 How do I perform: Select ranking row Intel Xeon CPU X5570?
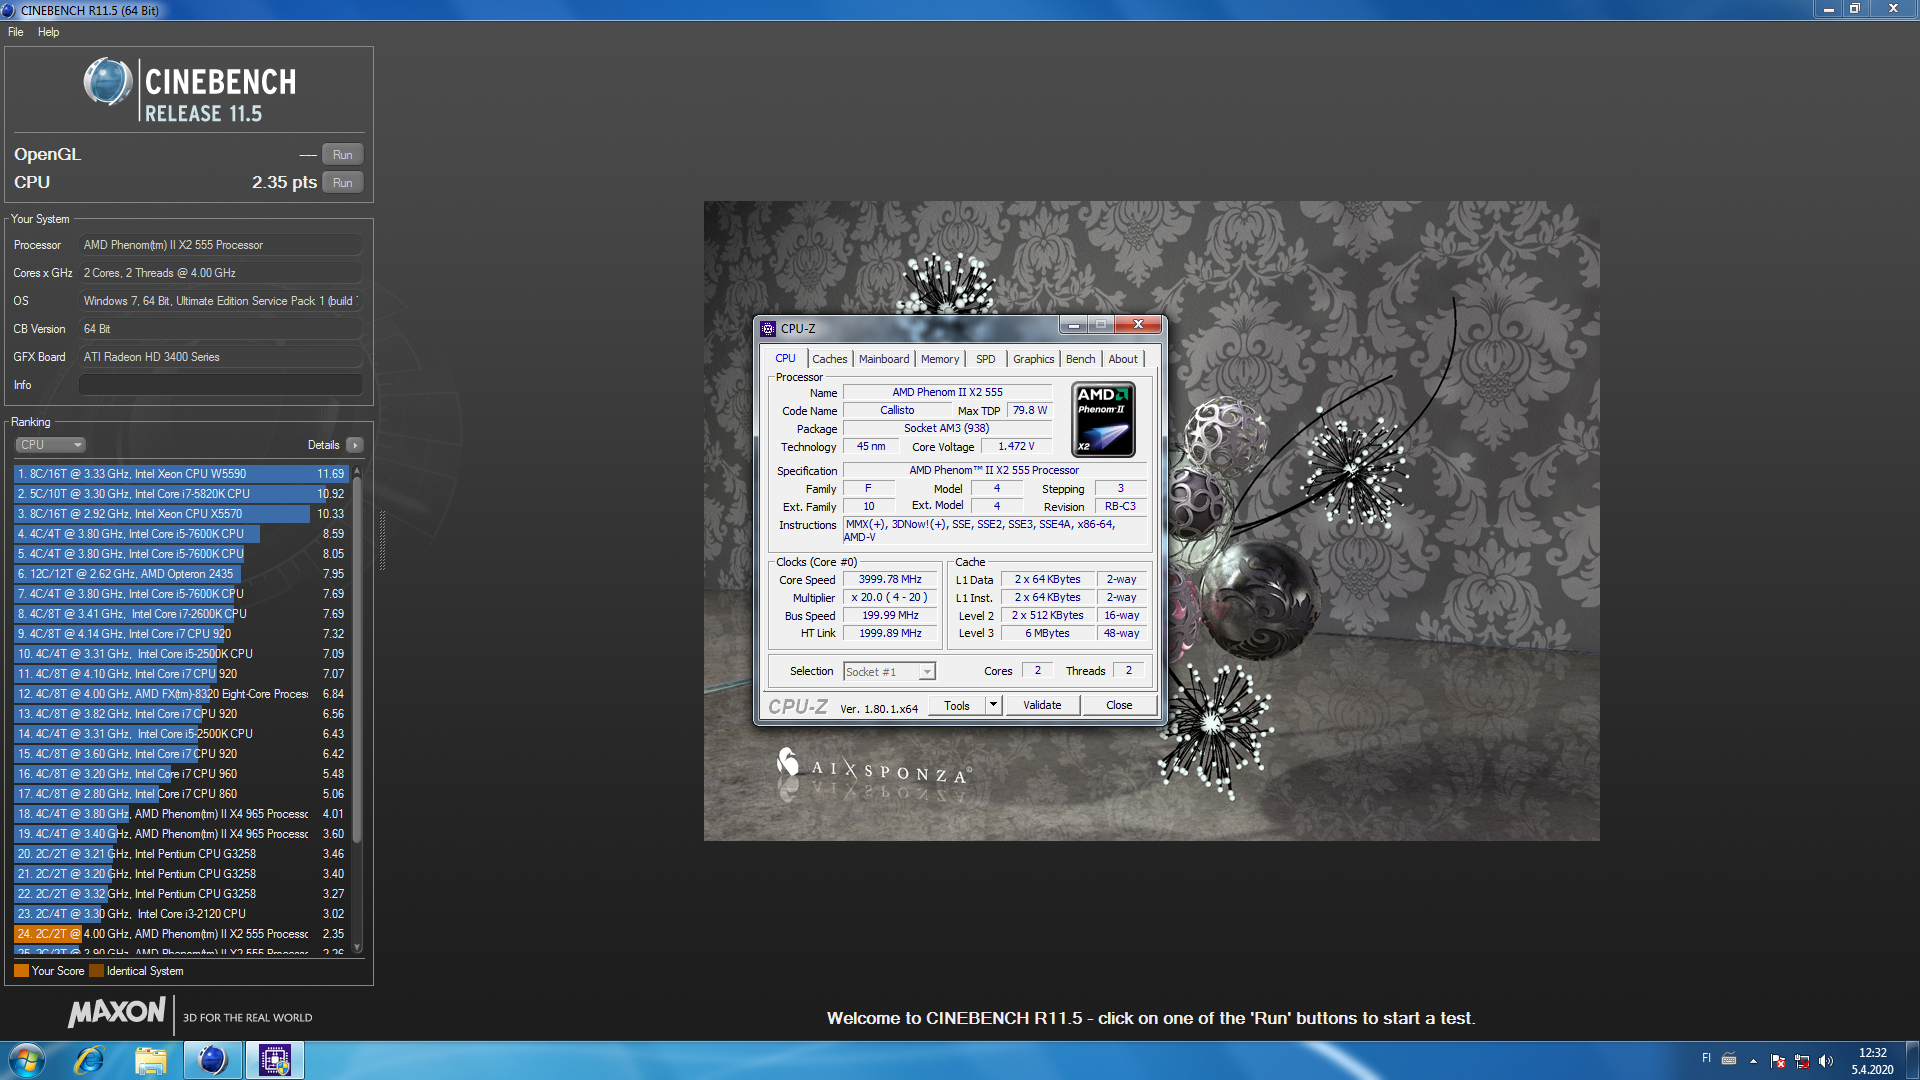coord(181,514)
